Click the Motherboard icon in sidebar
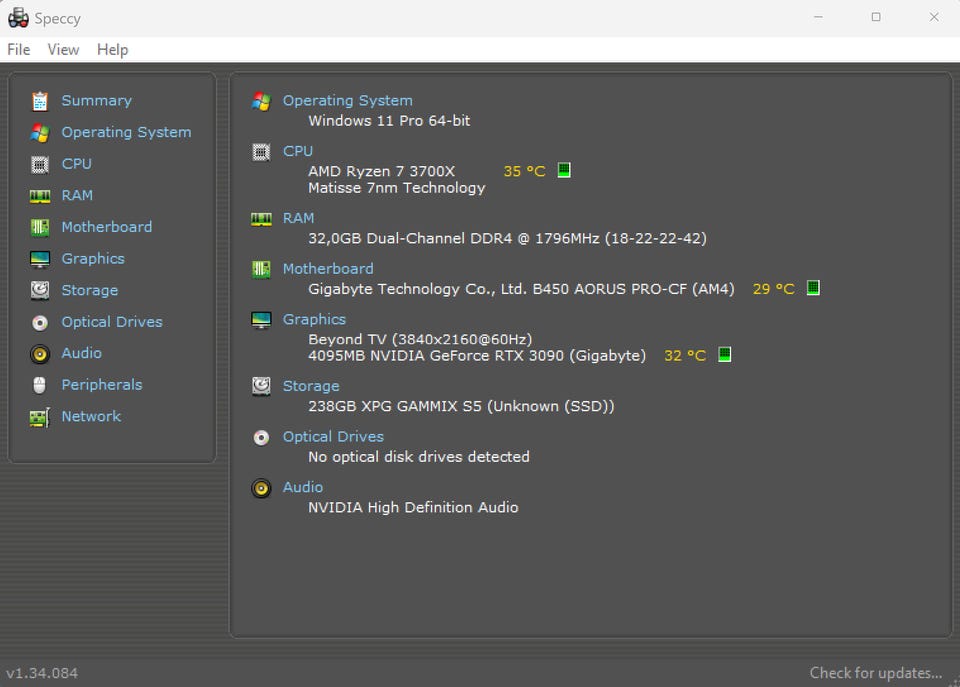This screenshot has height=687, width=960. point(40,227)
